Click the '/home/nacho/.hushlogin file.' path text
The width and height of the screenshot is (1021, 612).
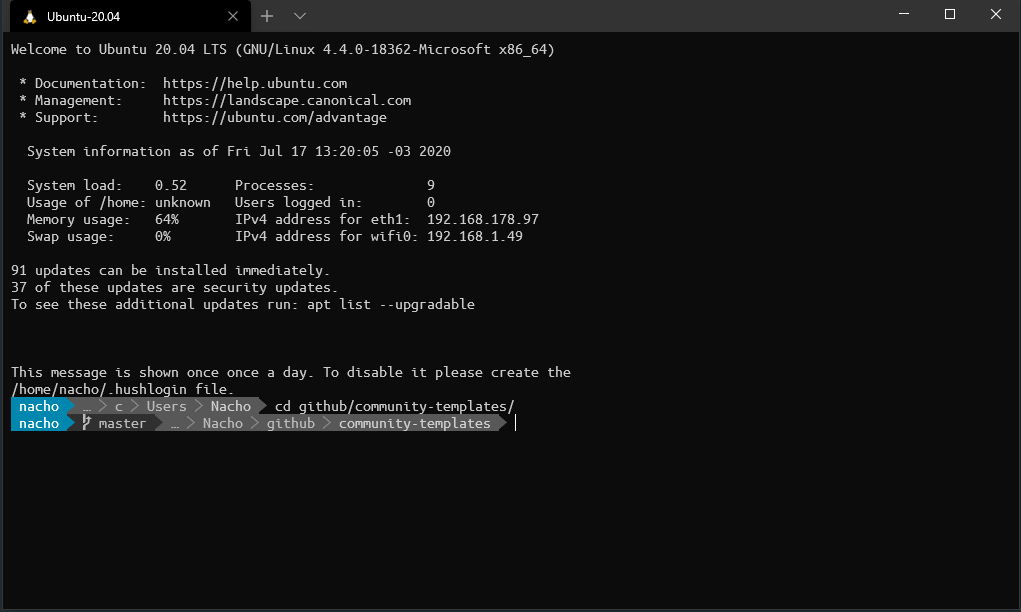click(122, 389)
